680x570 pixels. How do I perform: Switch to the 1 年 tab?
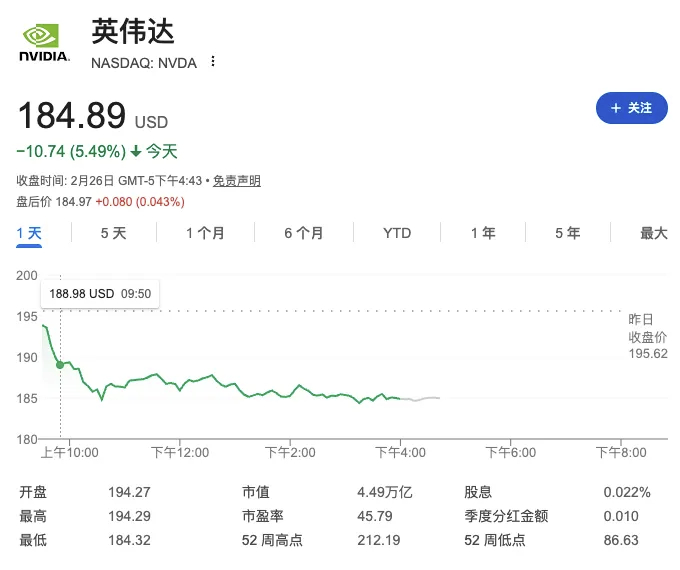click(483, 233)
